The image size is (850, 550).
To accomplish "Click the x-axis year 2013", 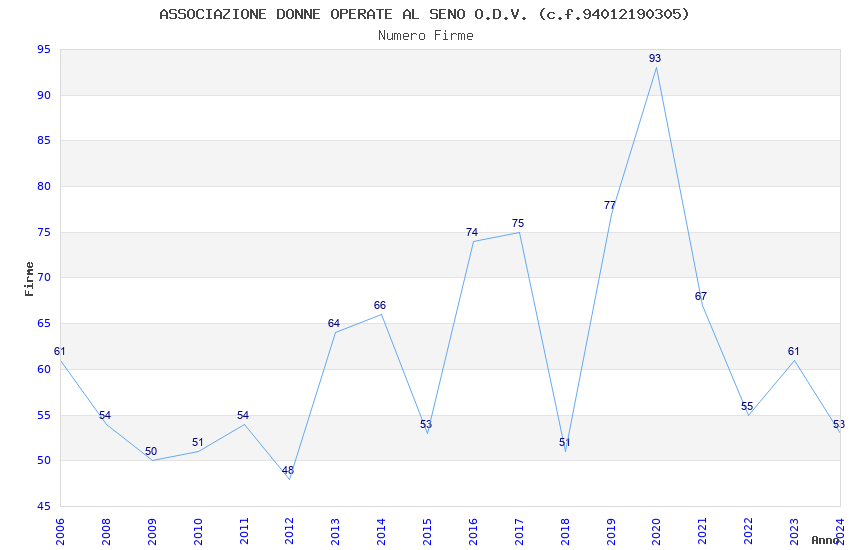I will coord(335,531).
